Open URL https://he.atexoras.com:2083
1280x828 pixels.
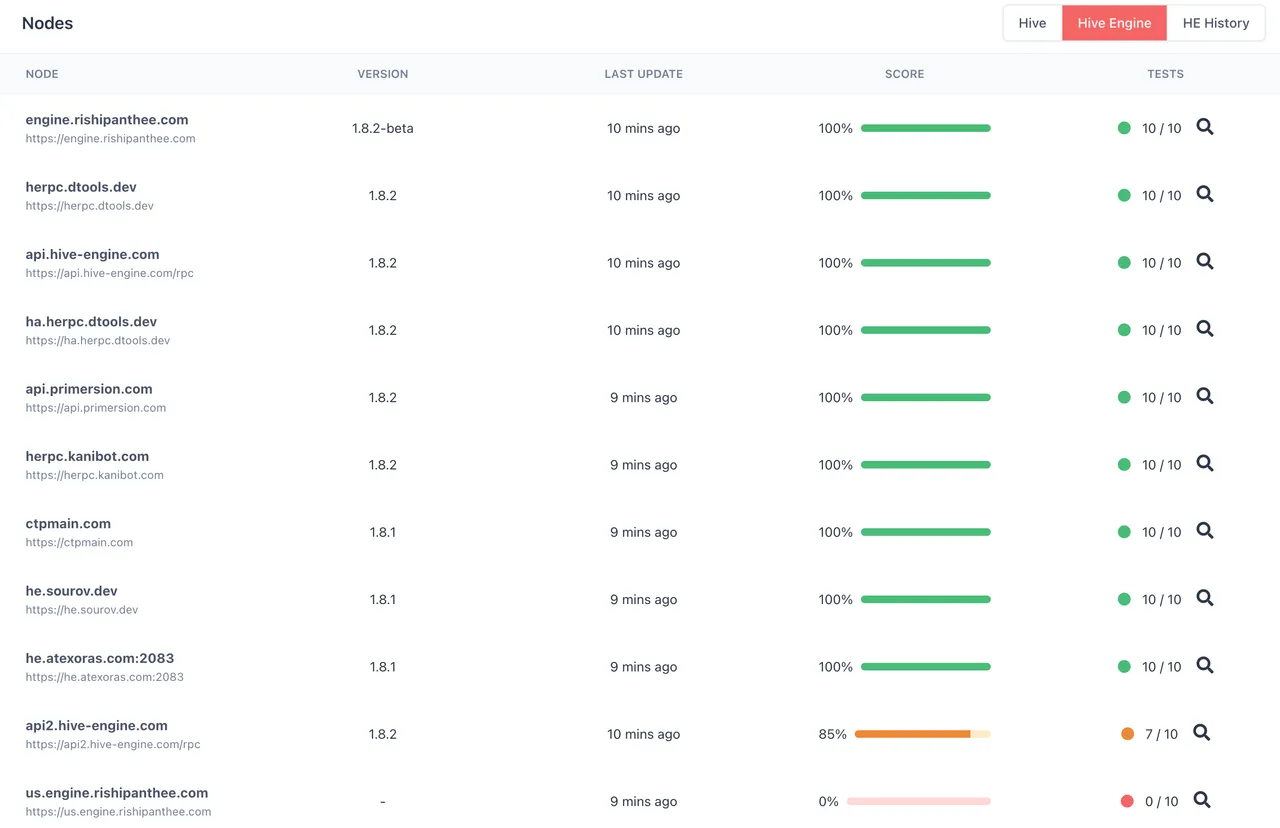[x=105, y=677]
